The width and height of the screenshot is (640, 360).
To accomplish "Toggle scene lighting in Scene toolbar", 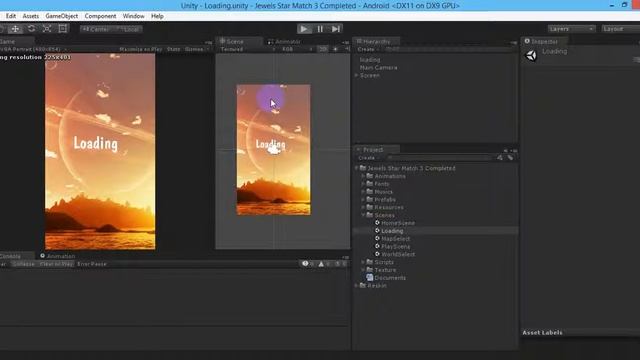I will 336,49.
